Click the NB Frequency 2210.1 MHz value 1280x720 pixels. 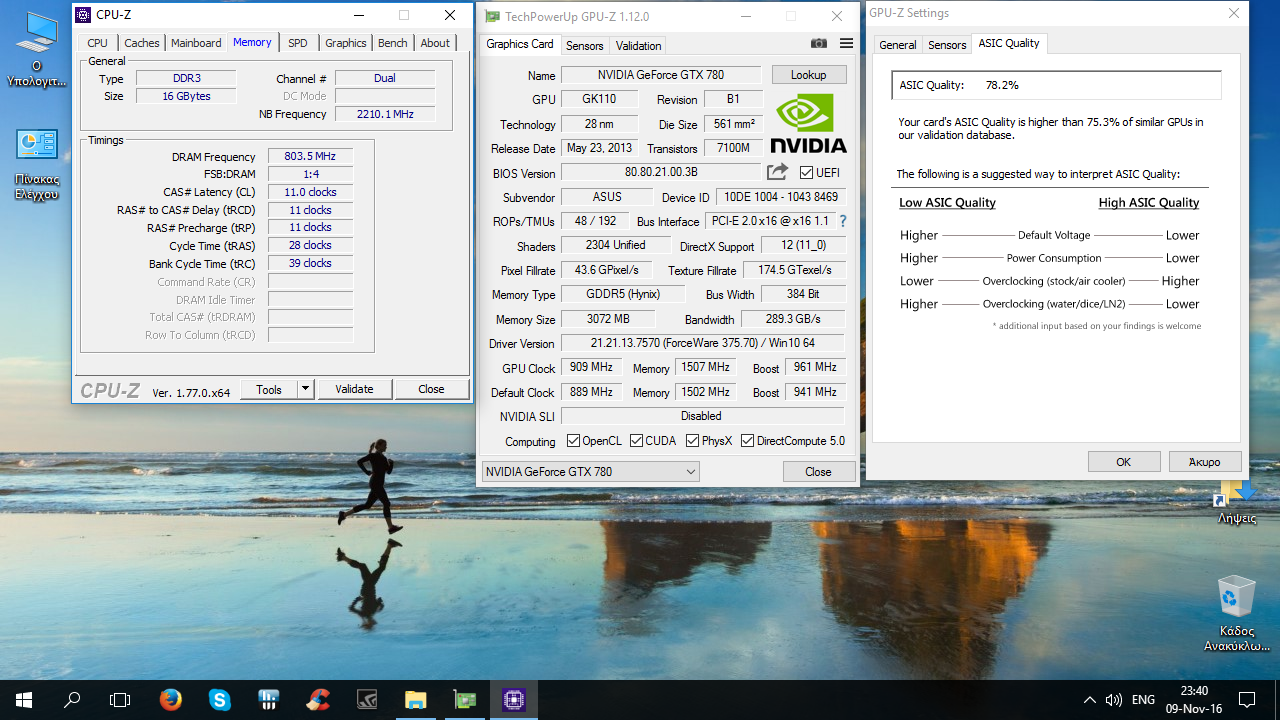[385, 114]
